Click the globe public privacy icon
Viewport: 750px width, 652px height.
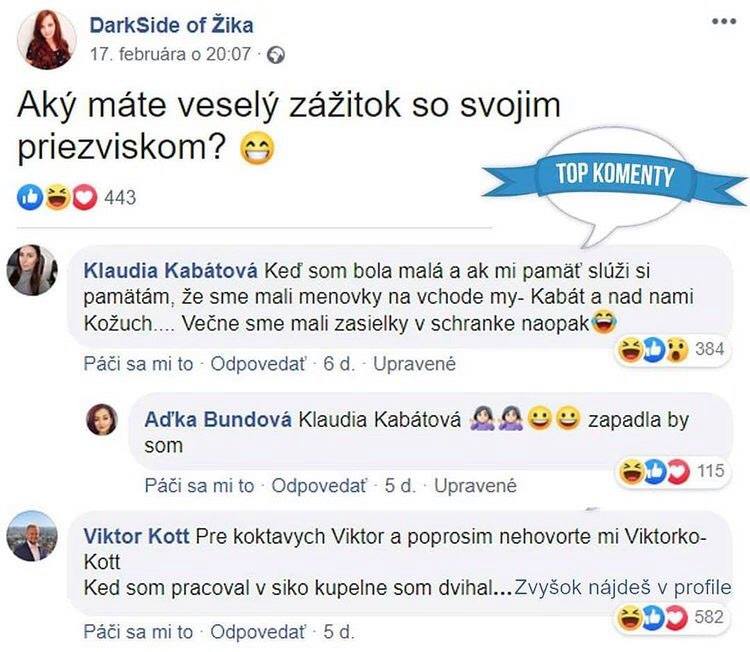tap(276, 55)
